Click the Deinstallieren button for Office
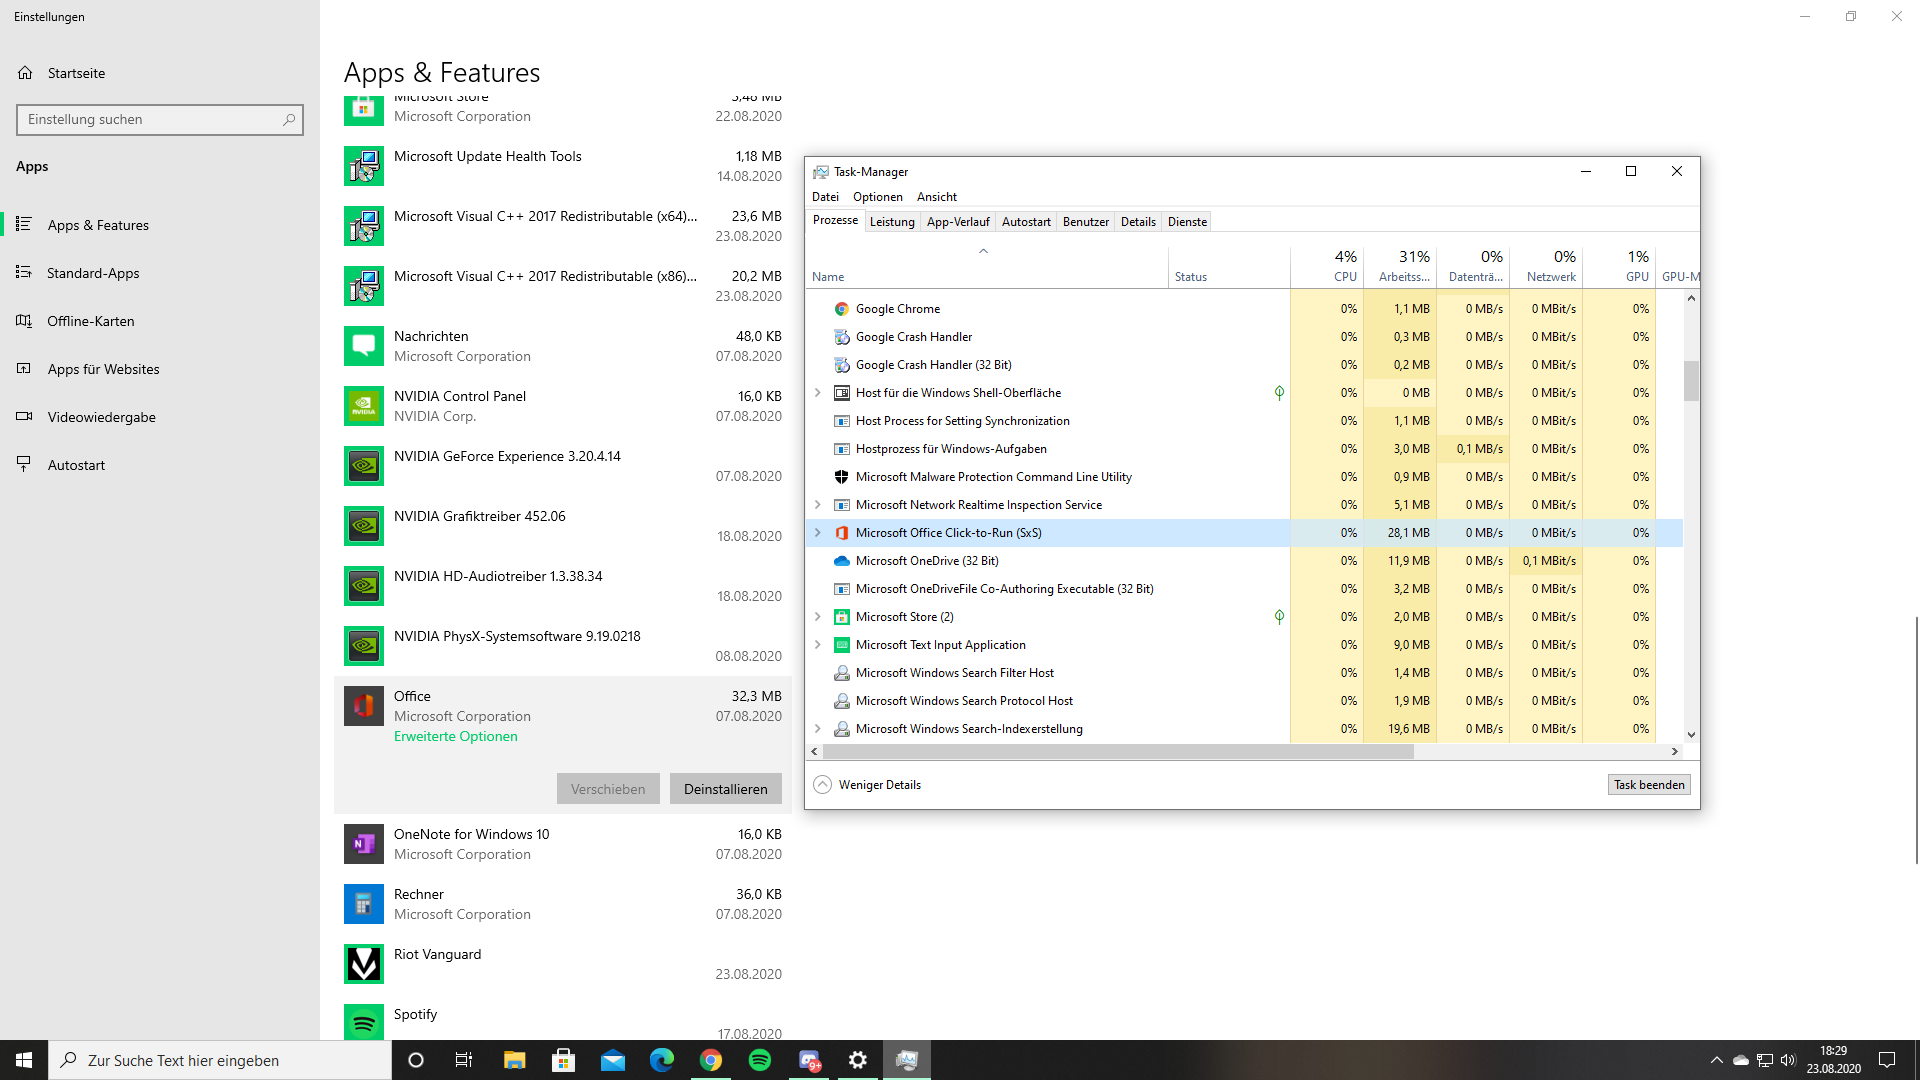The image size is (1920, 1080). (x=724, y=789)
